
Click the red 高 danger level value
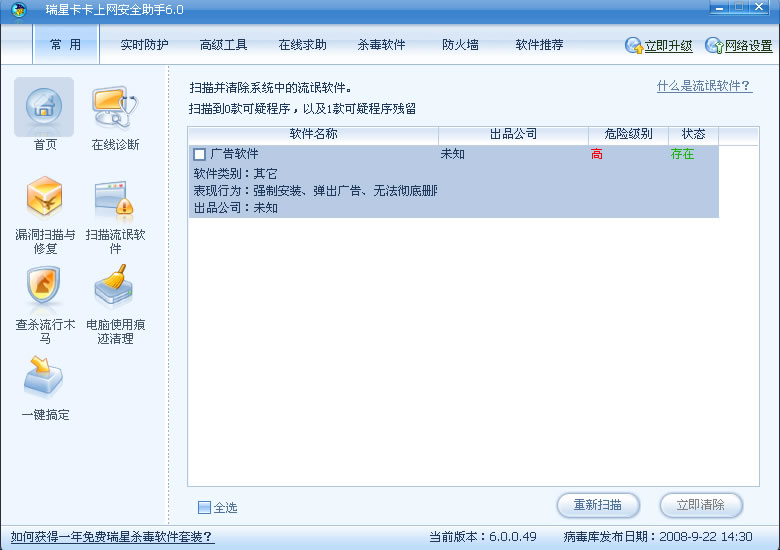click(x=597, y=154)
